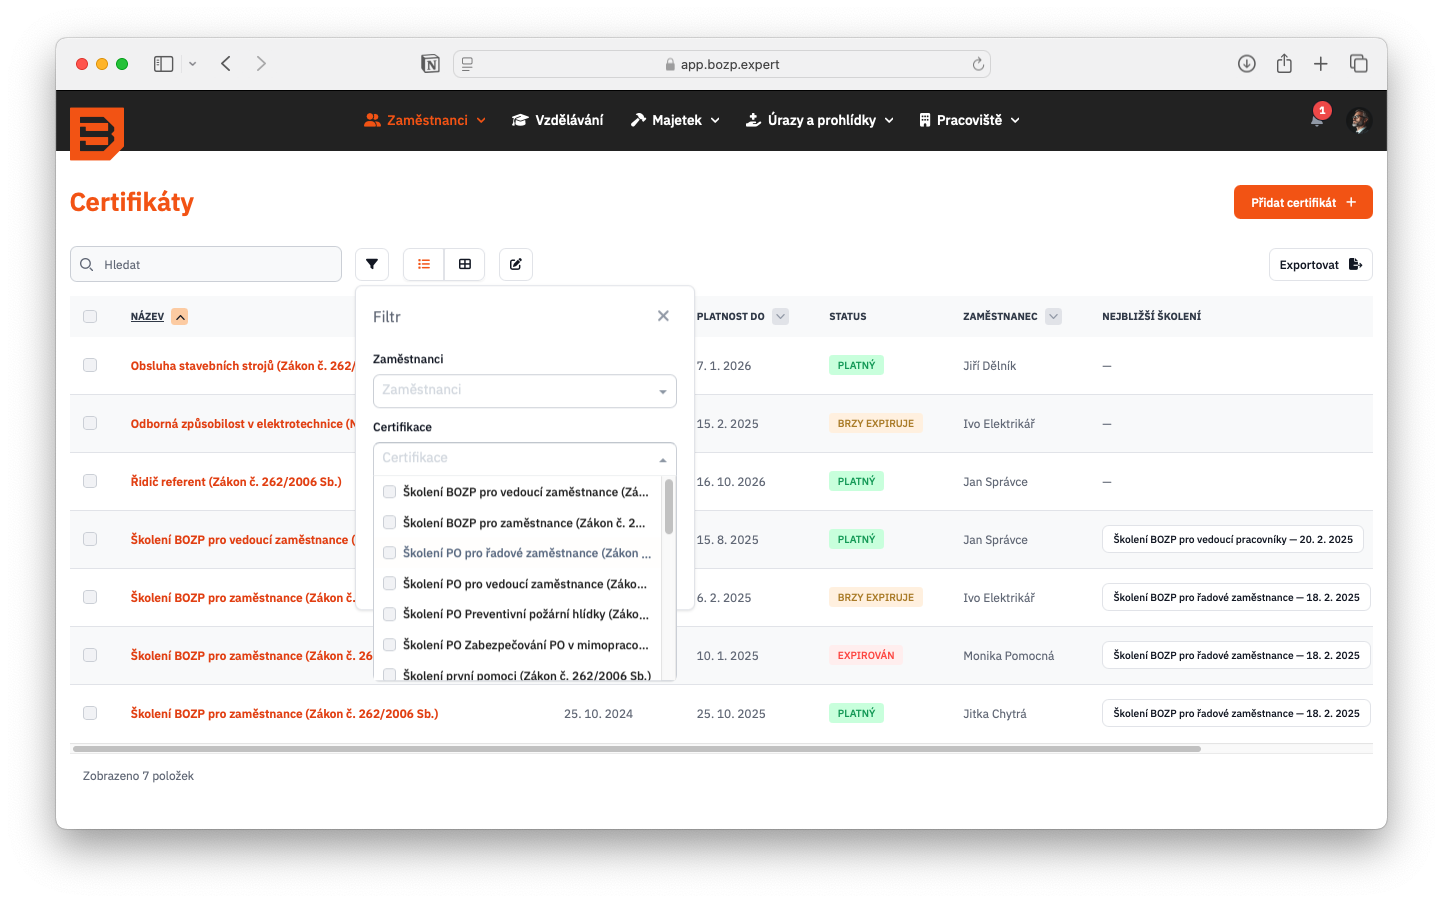The width and height of the screenshot is (1443, 903).
Task: Tick the select-all checkbox in header
Action: [90, 317]
